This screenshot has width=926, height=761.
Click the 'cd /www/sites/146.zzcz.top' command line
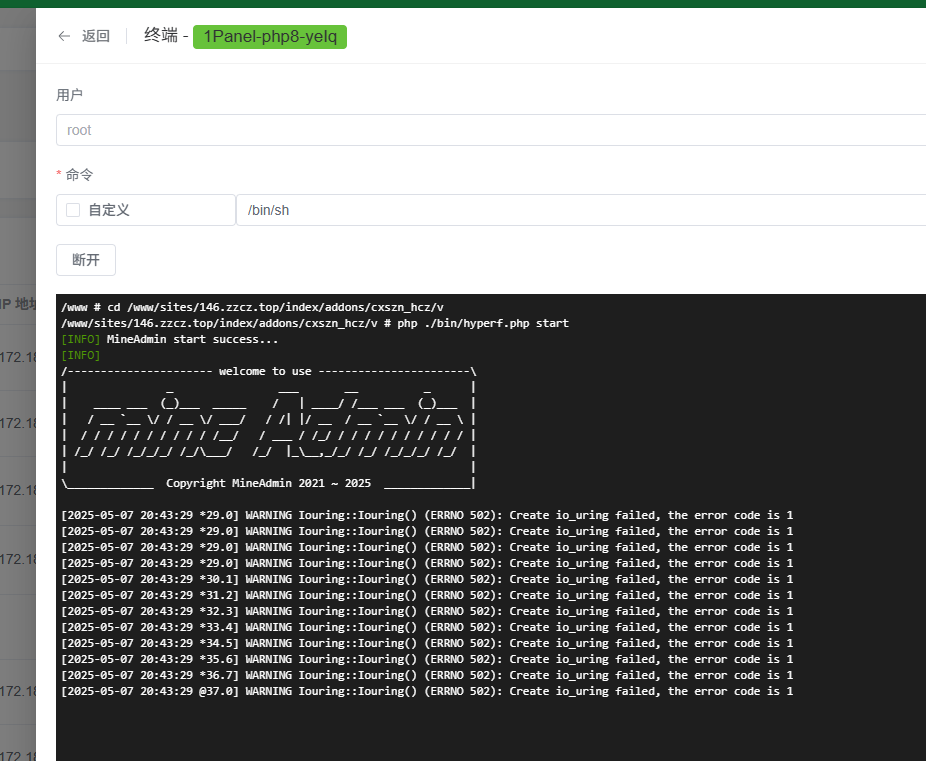(252, 307)
